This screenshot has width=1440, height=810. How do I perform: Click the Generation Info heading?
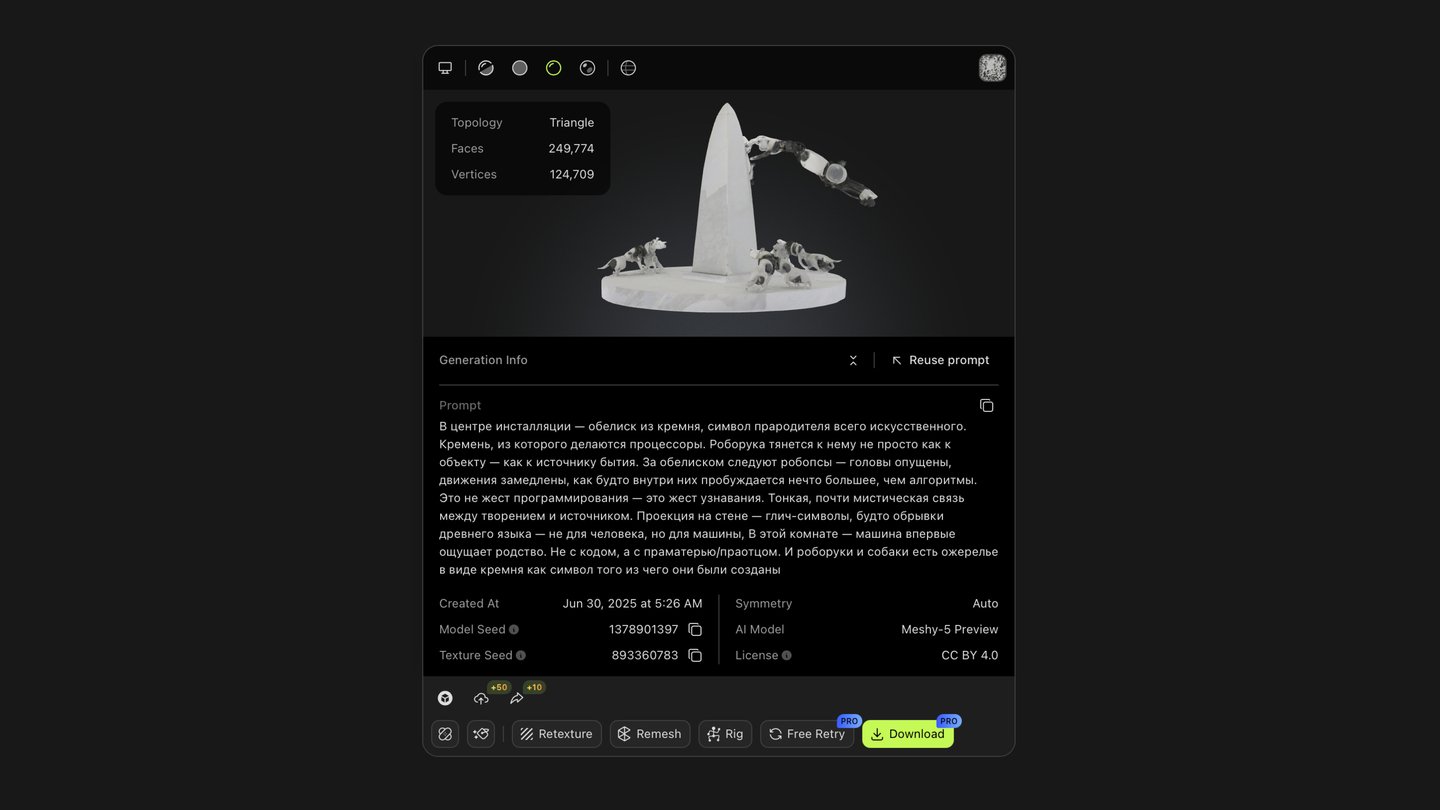(483, 360)
